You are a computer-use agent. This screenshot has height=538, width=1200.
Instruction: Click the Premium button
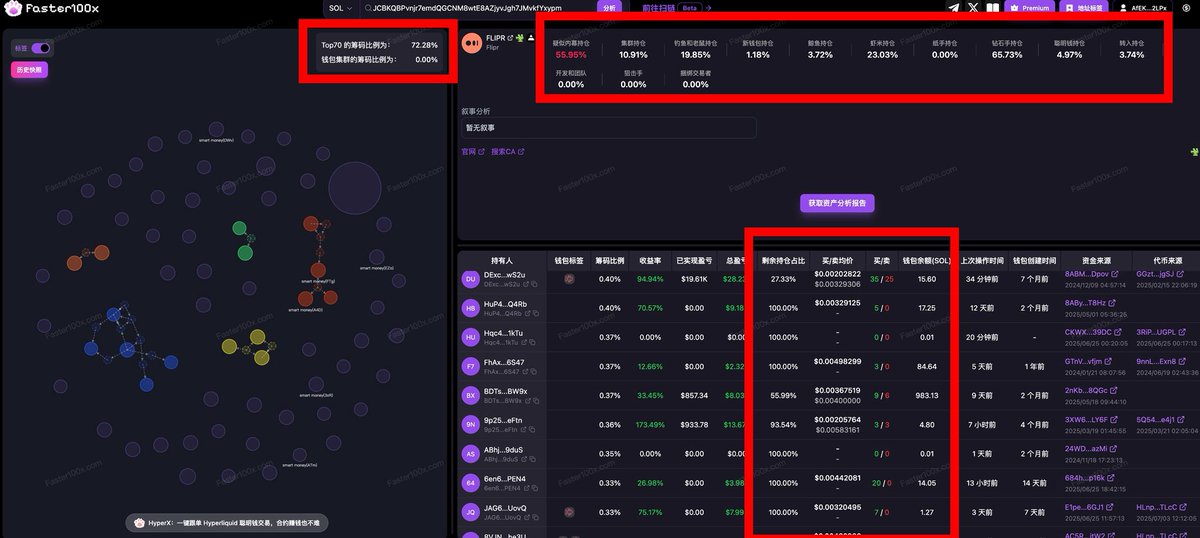[x=1031, y=8]
